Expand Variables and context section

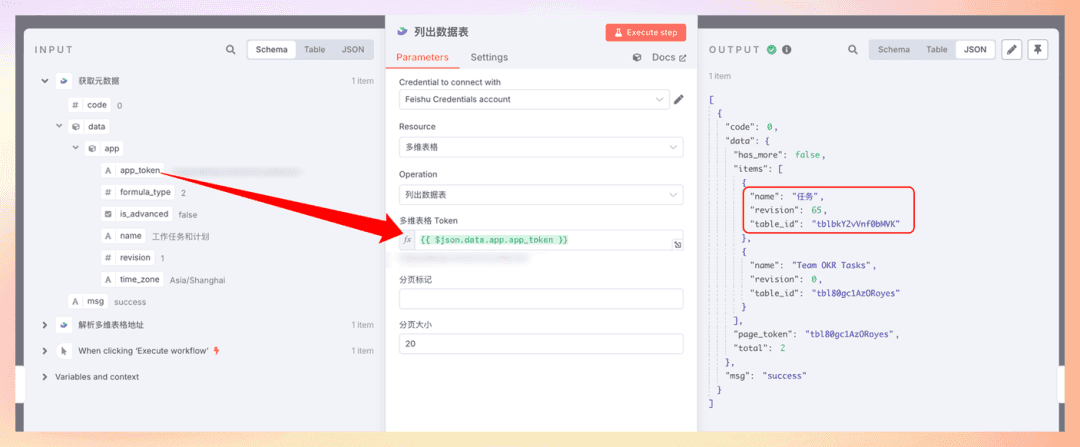click(45, 377)
